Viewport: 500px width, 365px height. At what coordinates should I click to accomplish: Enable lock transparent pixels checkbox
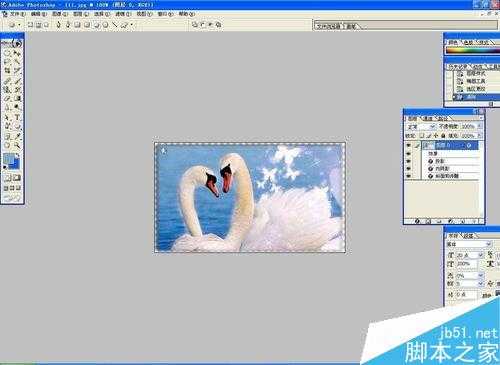[x=422, y=136]
